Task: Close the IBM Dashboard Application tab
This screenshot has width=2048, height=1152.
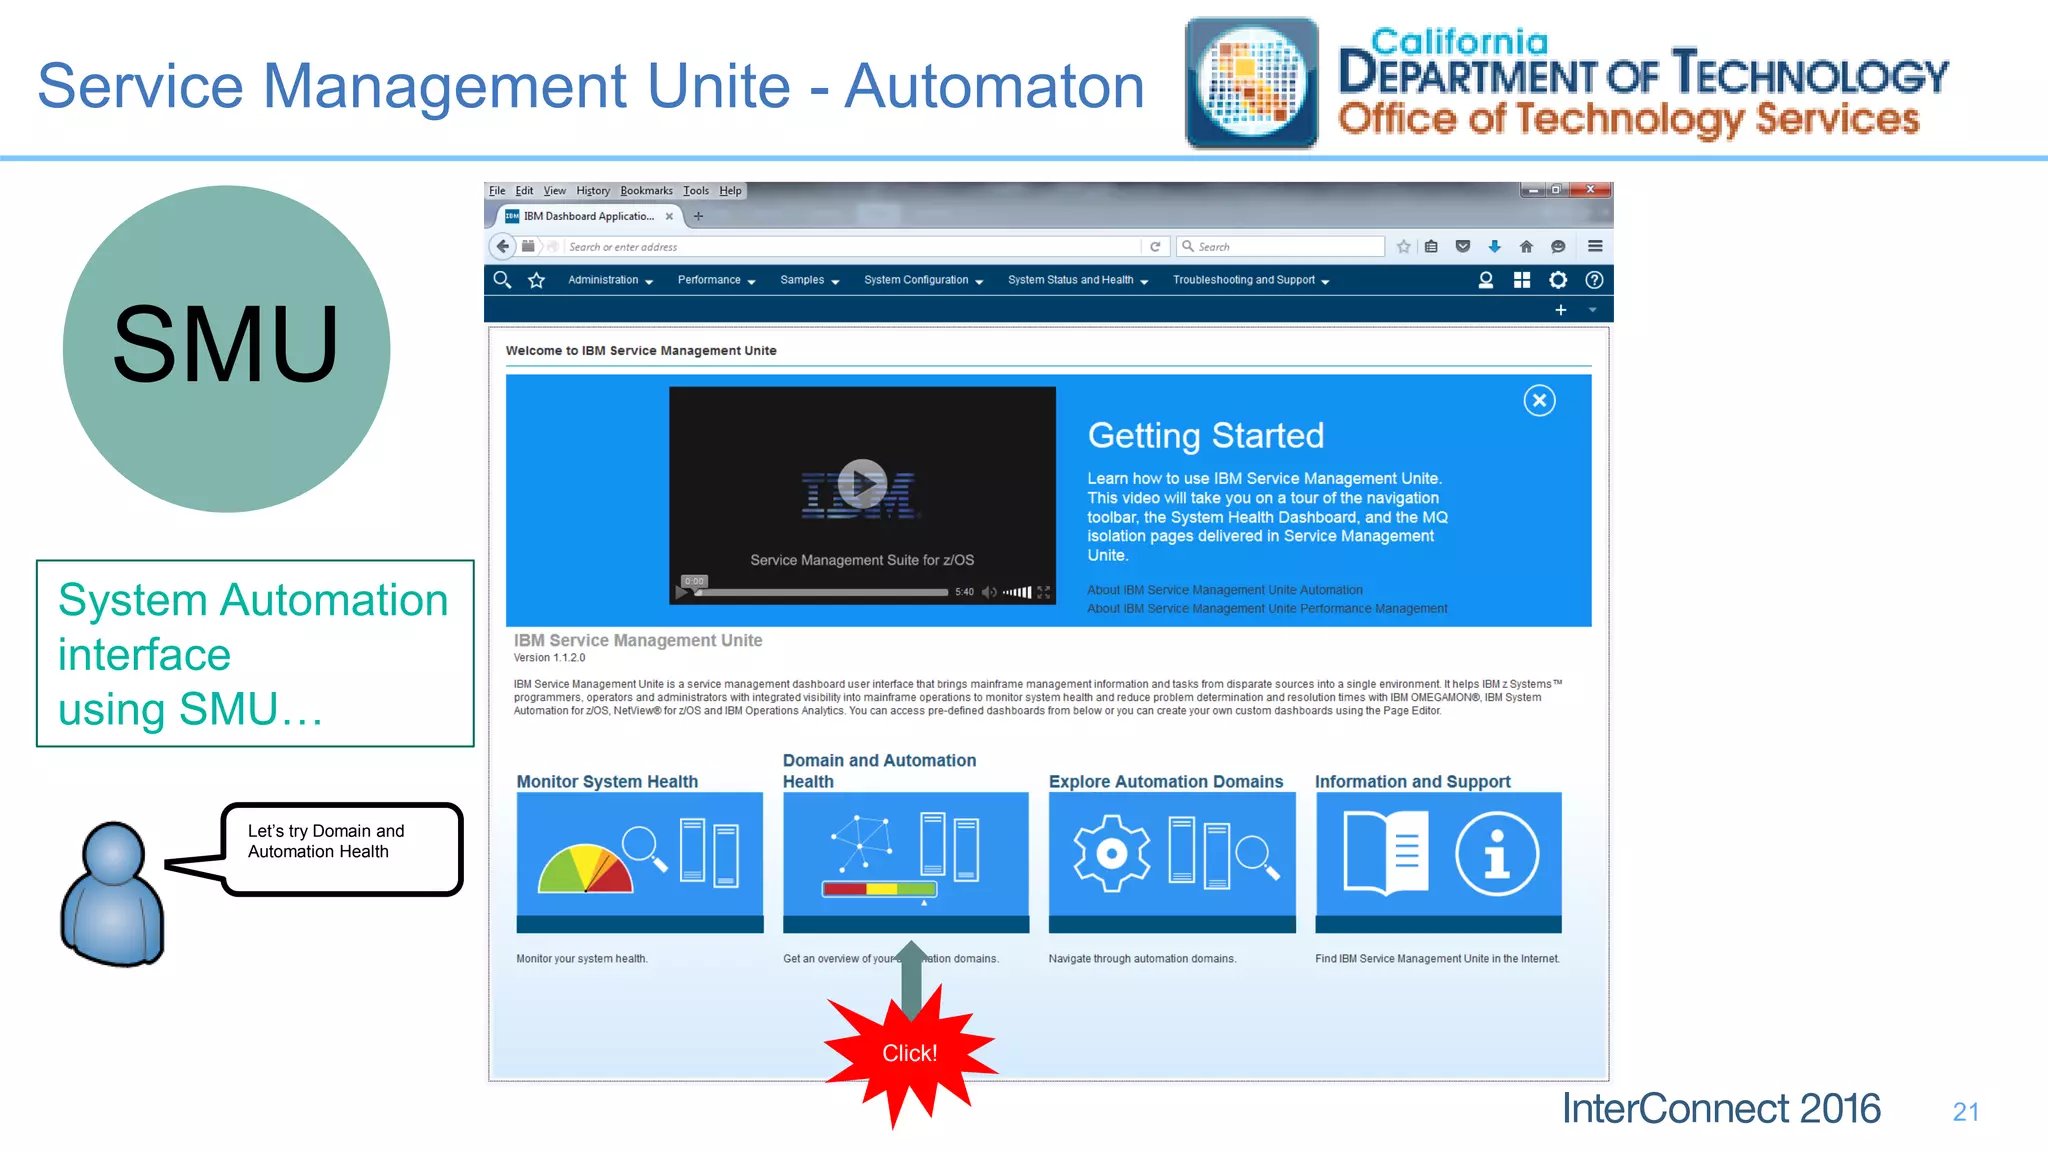Action: point(669,216)
